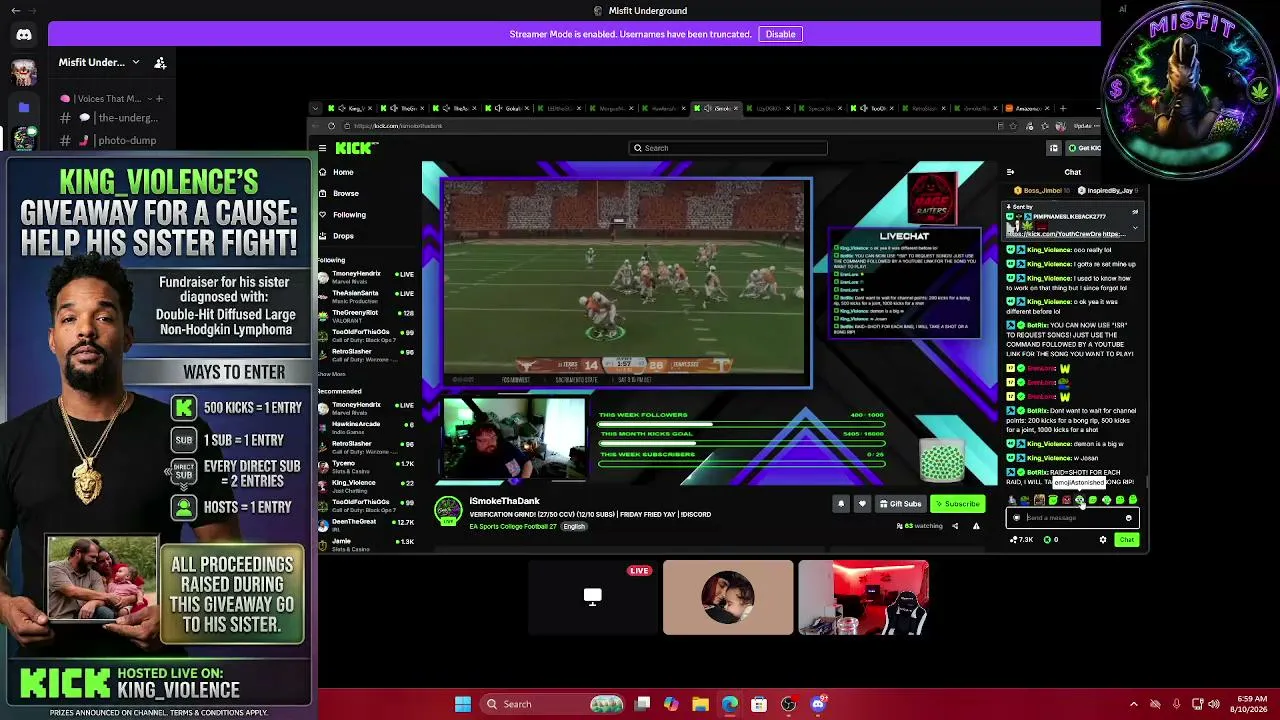The image size is (1280, 720).
Task: Open Discord direct messages home icon
Action: click(24, 35)
